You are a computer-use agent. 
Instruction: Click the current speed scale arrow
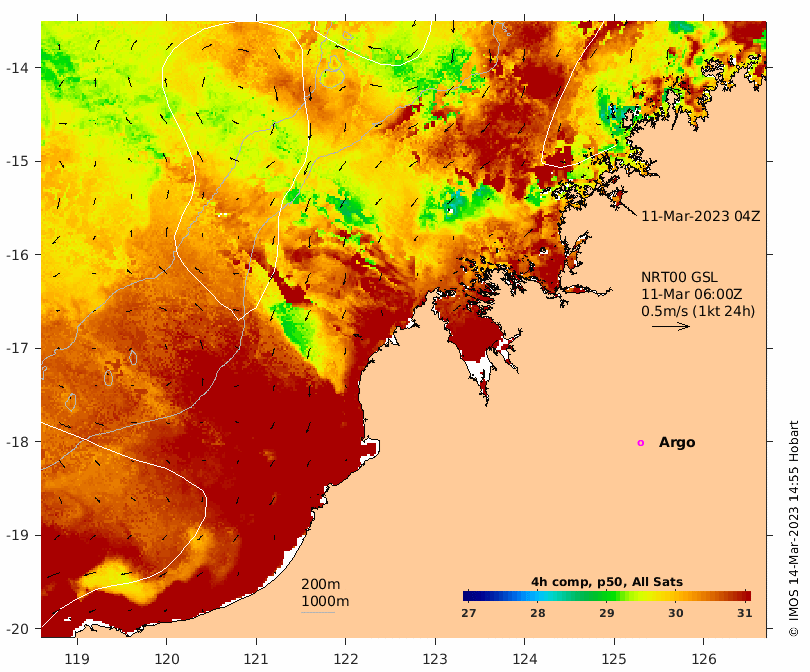pos(671,326)
